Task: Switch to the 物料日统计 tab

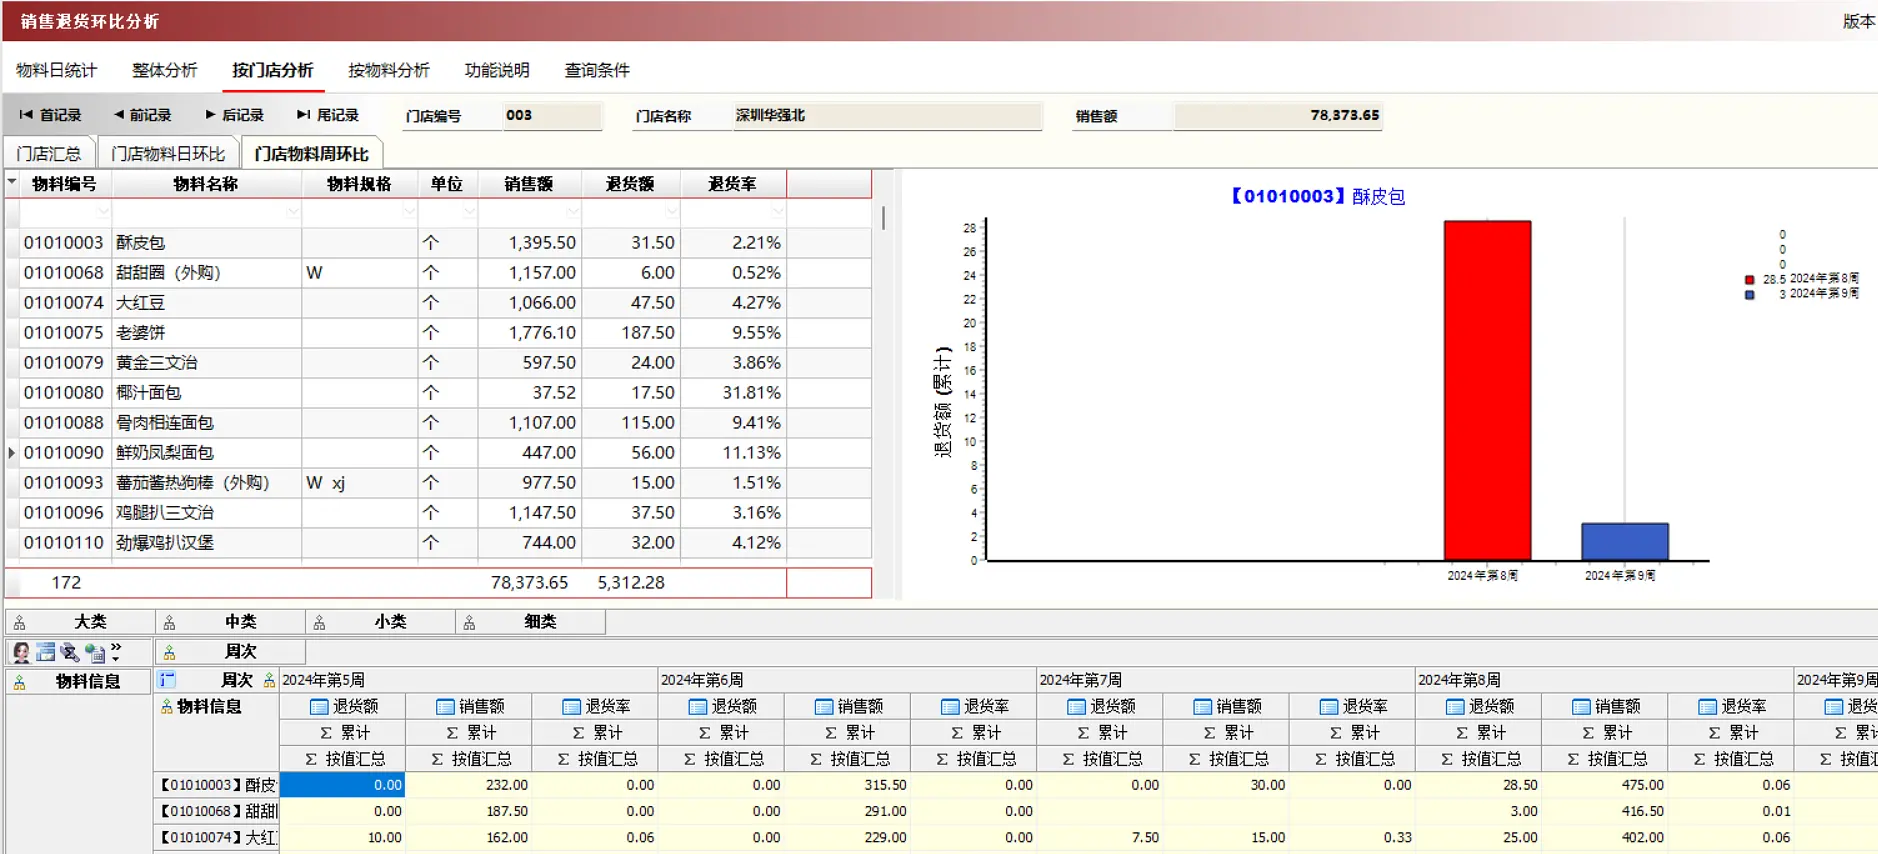Action: (x=57, y=70)
